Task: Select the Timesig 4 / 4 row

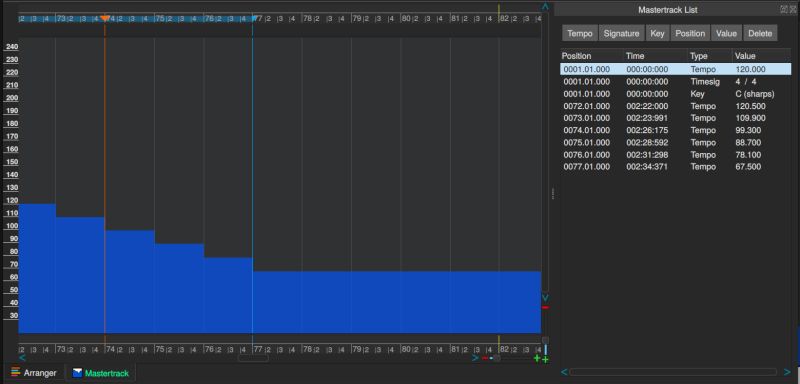Action: click(x=676, y=82)
